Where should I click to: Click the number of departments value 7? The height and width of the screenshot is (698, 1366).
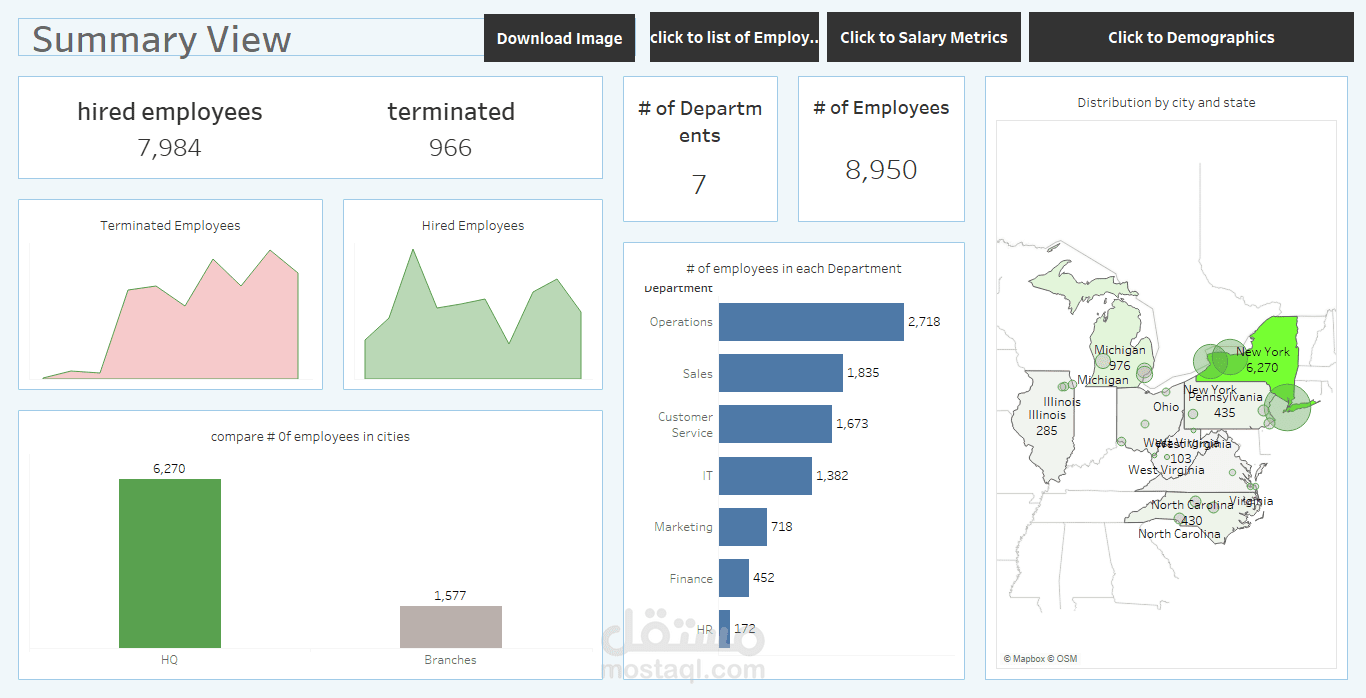[699, 184]
